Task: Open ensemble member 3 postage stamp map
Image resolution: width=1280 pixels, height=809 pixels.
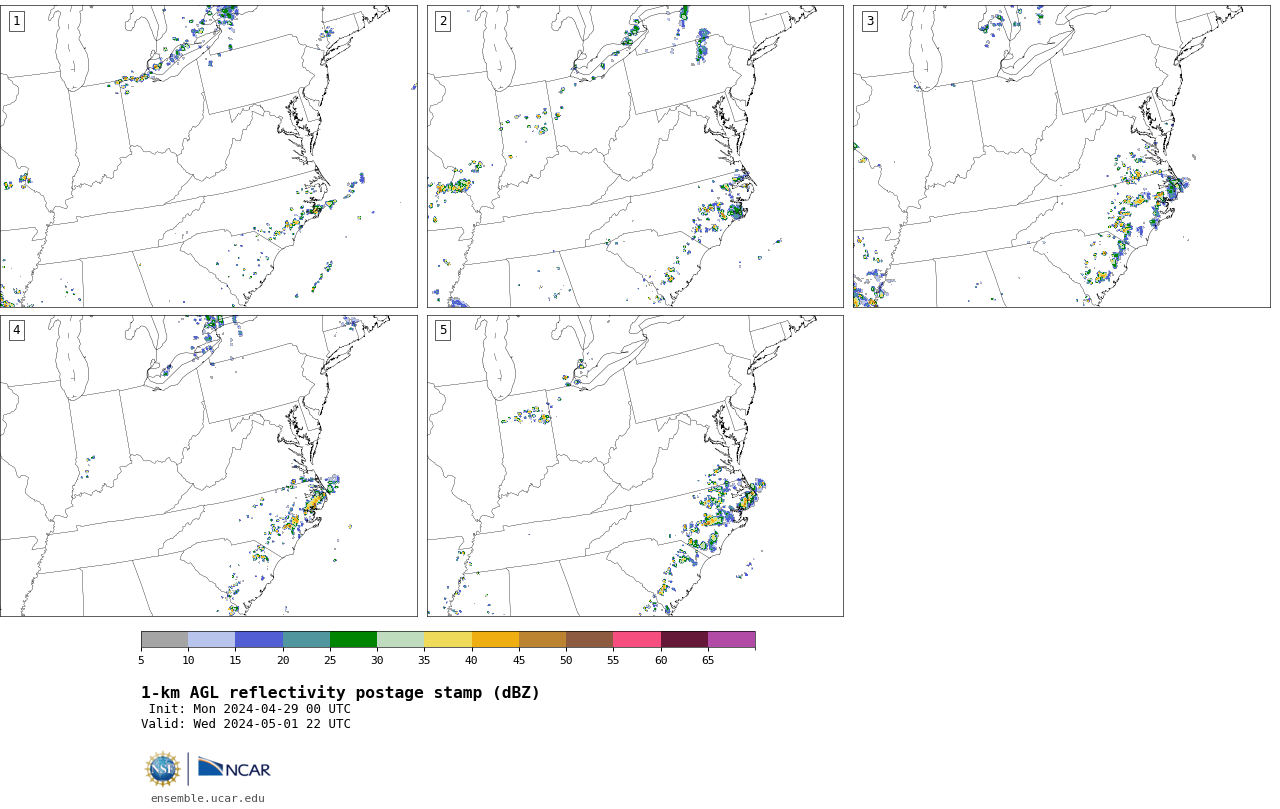Action: tap(1062, 156)
